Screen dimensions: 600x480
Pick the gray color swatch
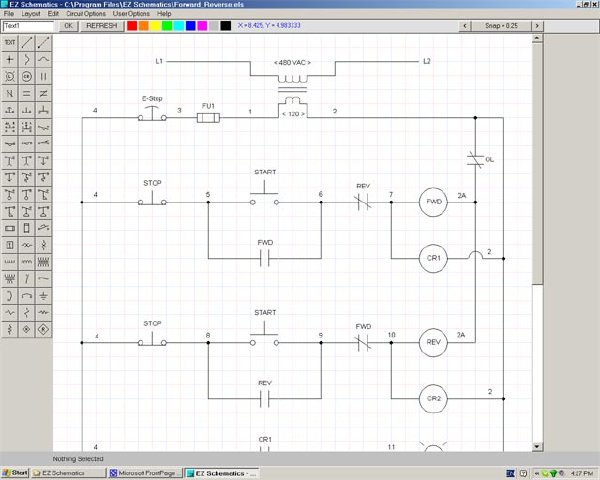click(214, 26)
